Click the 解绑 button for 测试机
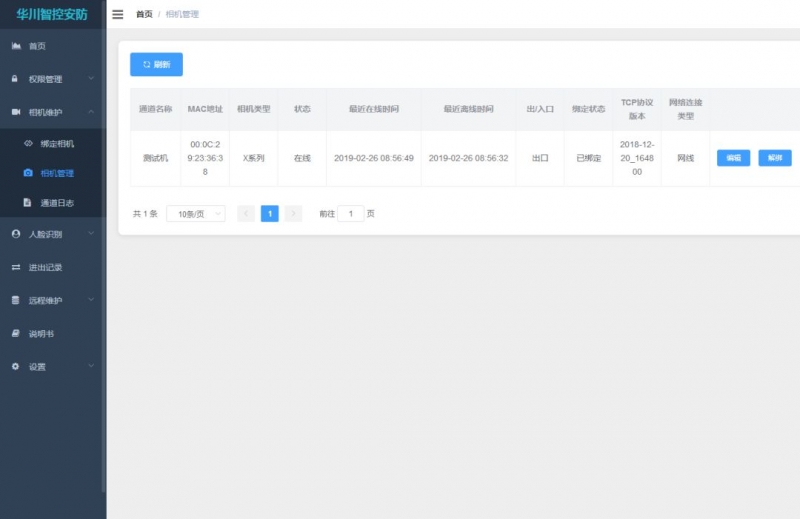The height and width of the screenshot is (519, 800). coord(774,158)
